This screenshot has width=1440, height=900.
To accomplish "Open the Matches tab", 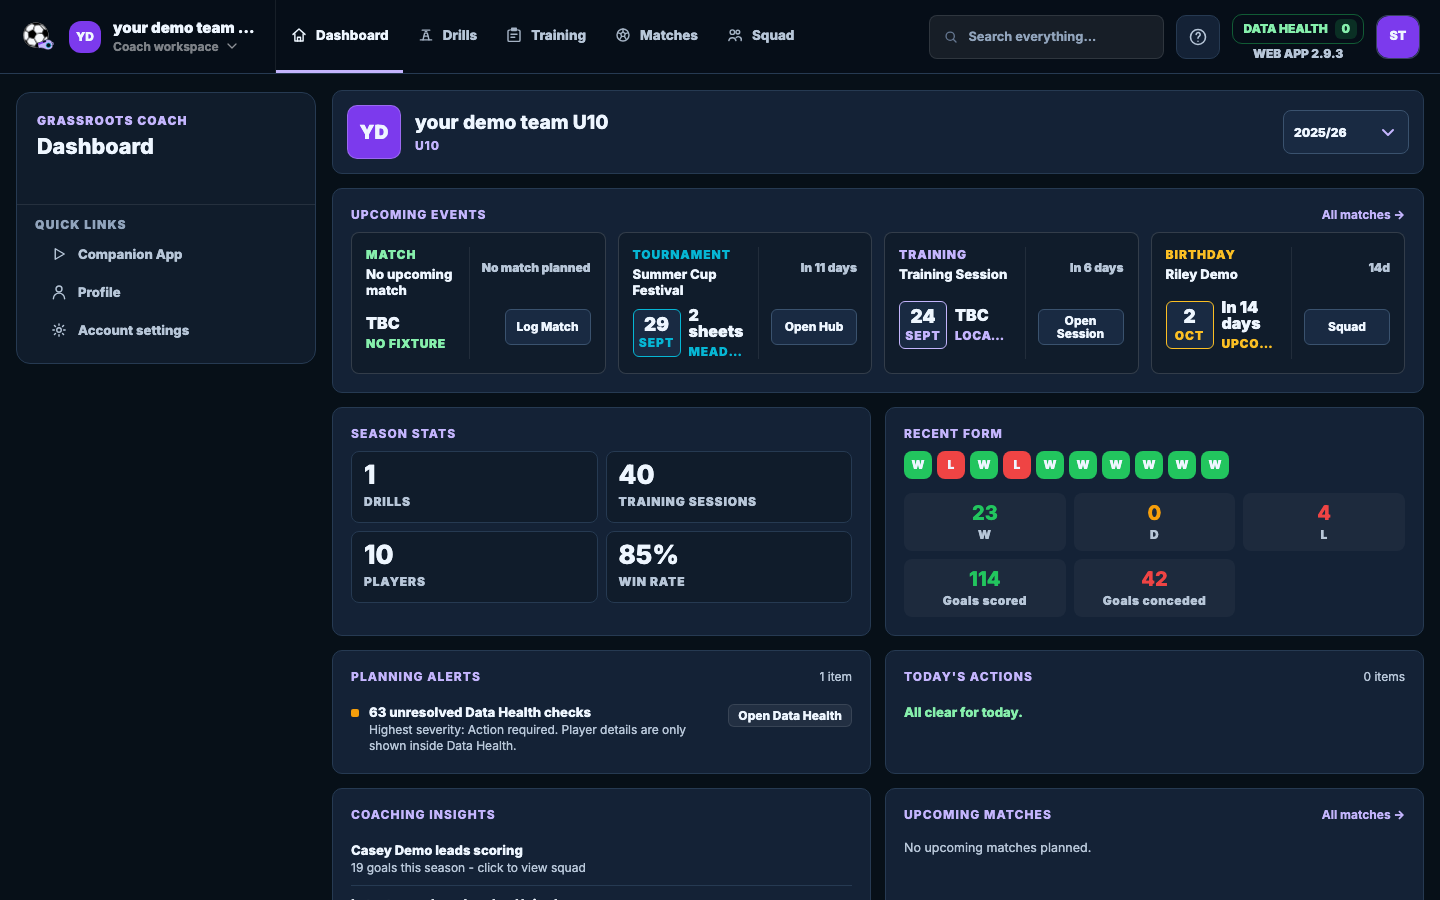I will [x=657, y=35].
